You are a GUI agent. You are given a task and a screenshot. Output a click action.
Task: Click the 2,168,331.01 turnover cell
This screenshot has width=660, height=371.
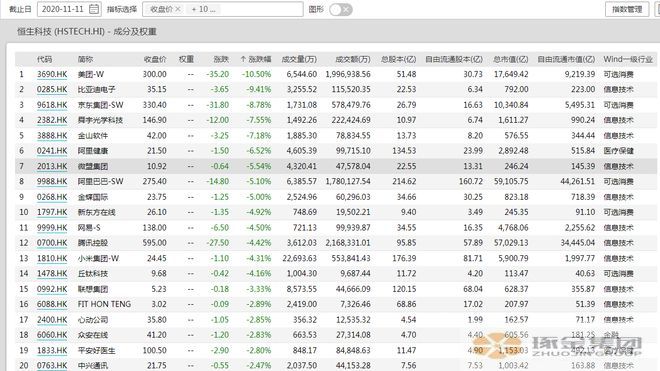(348, 243)
